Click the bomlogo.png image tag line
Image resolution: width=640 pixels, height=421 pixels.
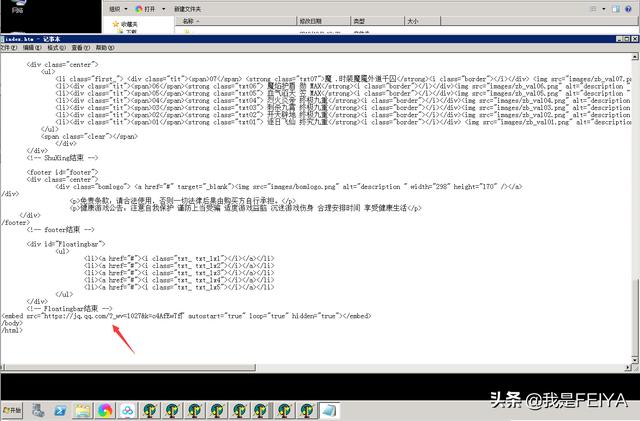289,187
